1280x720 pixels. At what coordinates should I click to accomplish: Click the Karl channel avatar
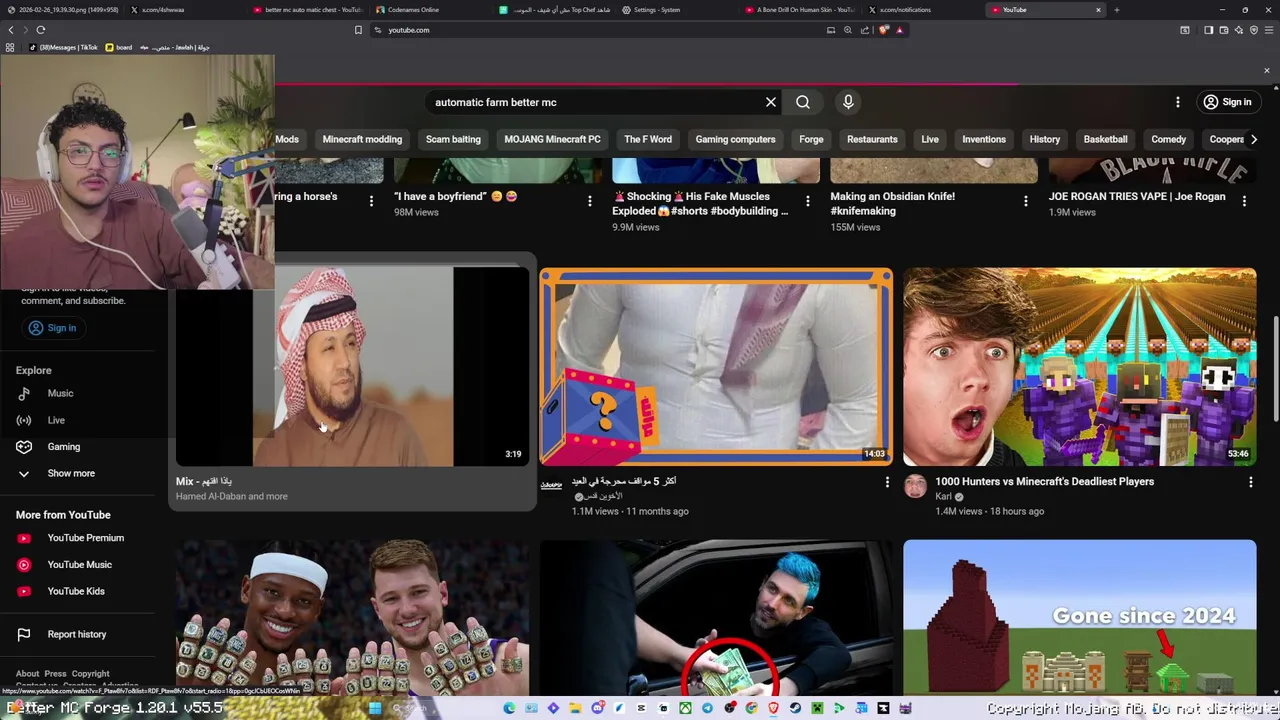tap(915, 486)
